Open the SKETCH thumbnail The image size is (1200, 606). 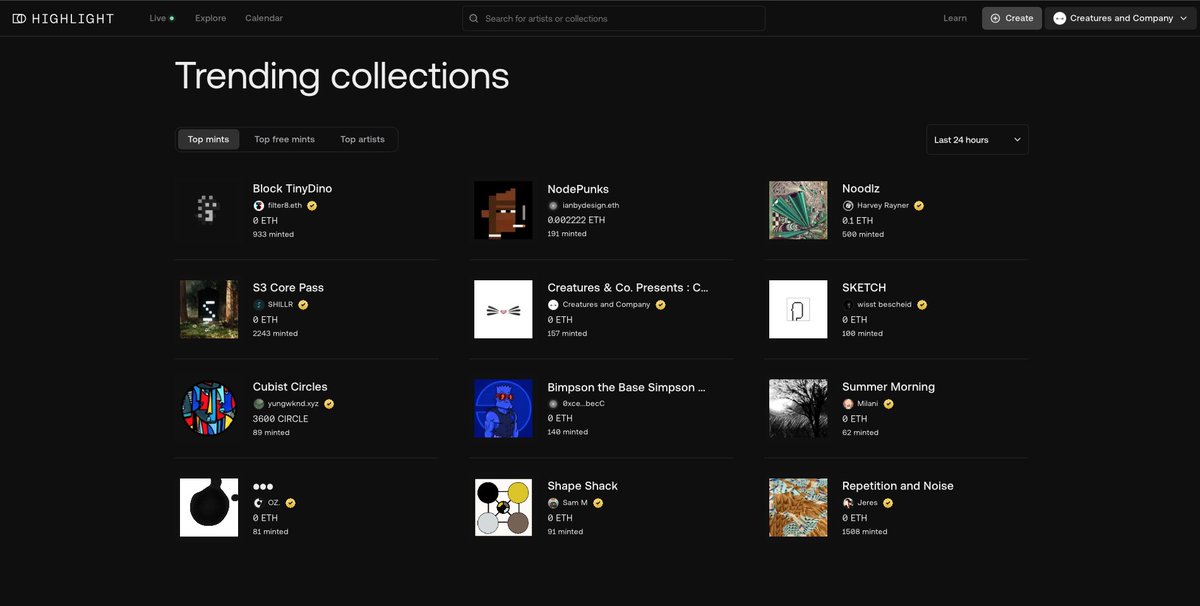pos(798,309)
